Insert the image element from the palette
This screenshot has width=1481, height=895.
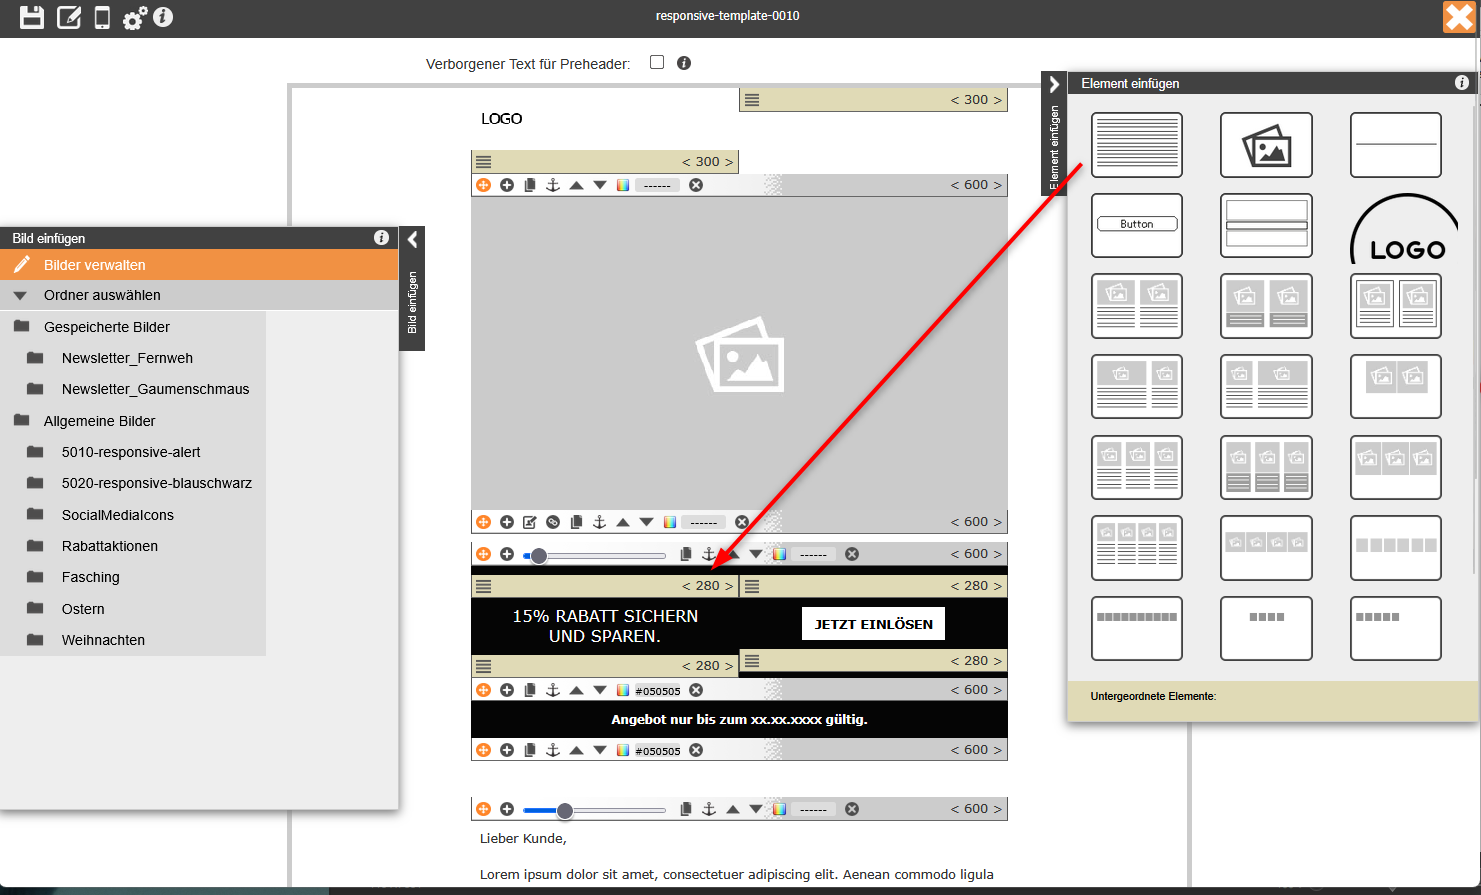tap(1266, 145)
